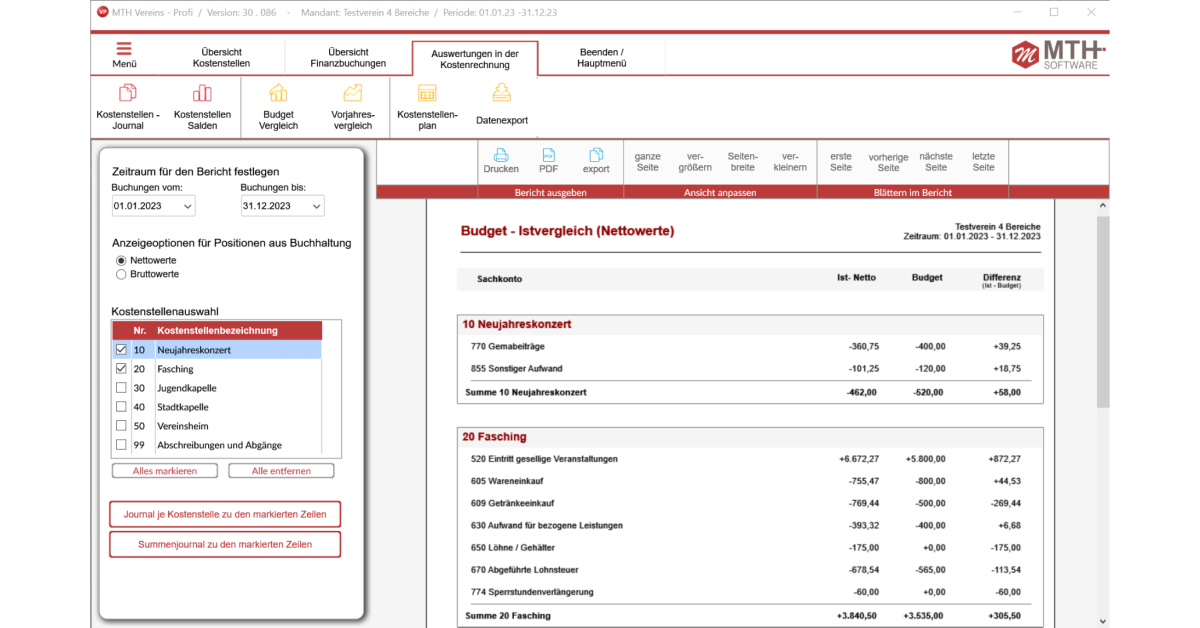Print the report with Drucken icon
This screenshot has width=1200, height=628.
[501, 155]
